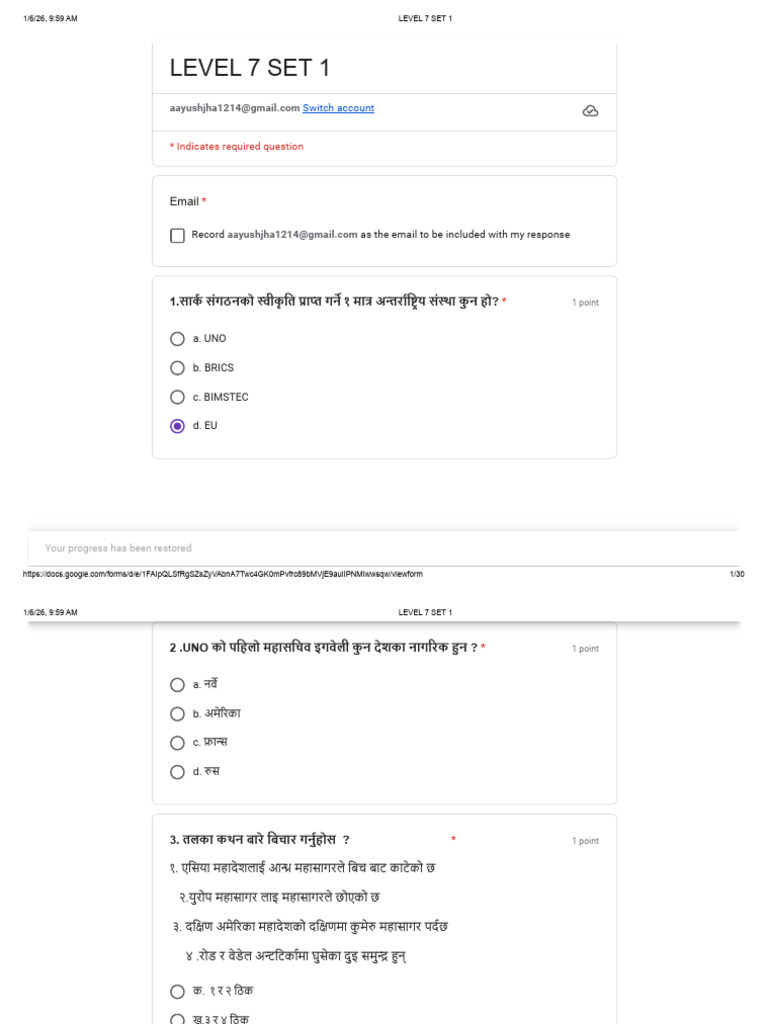Choose option b. अमेरिका for question 2
This screenshot has width=768, height=1024.
(178, 714)
